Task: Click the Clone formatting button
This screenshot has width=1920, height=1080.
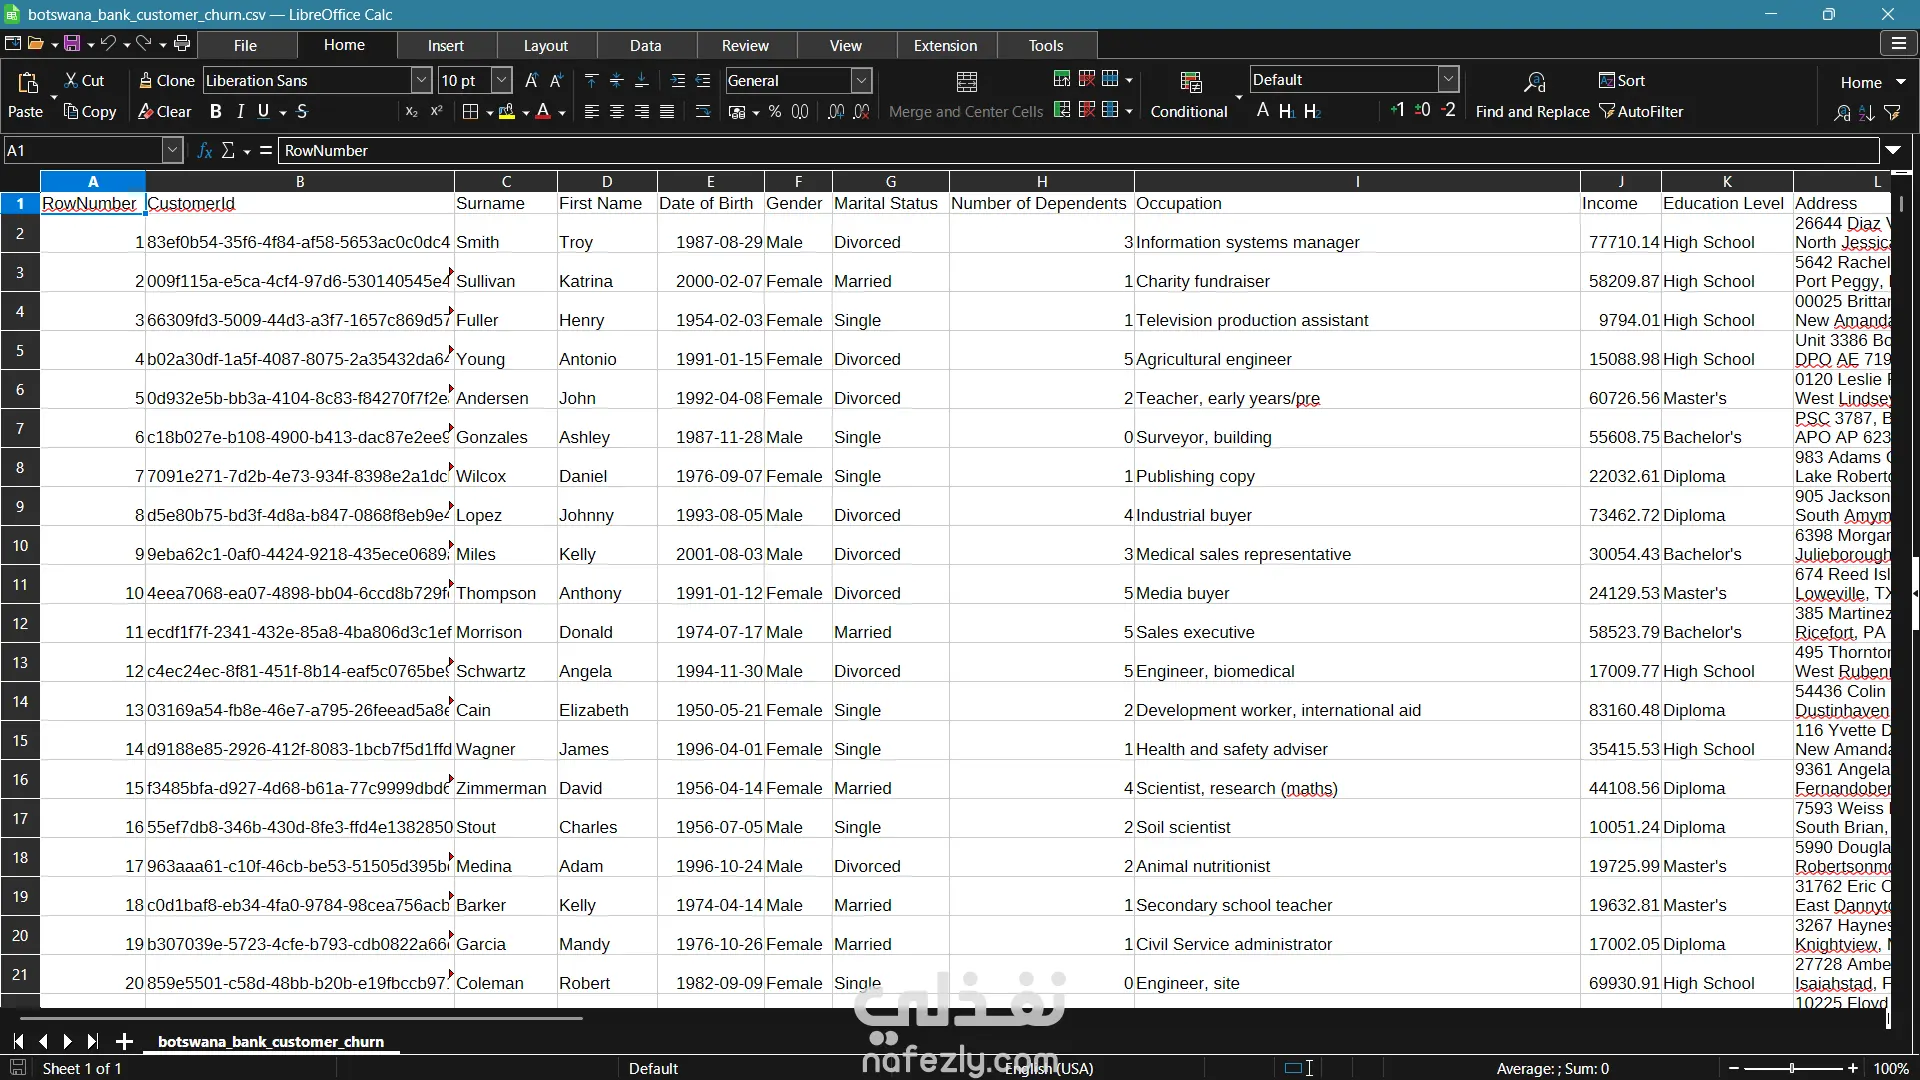Action: (166, 81)
